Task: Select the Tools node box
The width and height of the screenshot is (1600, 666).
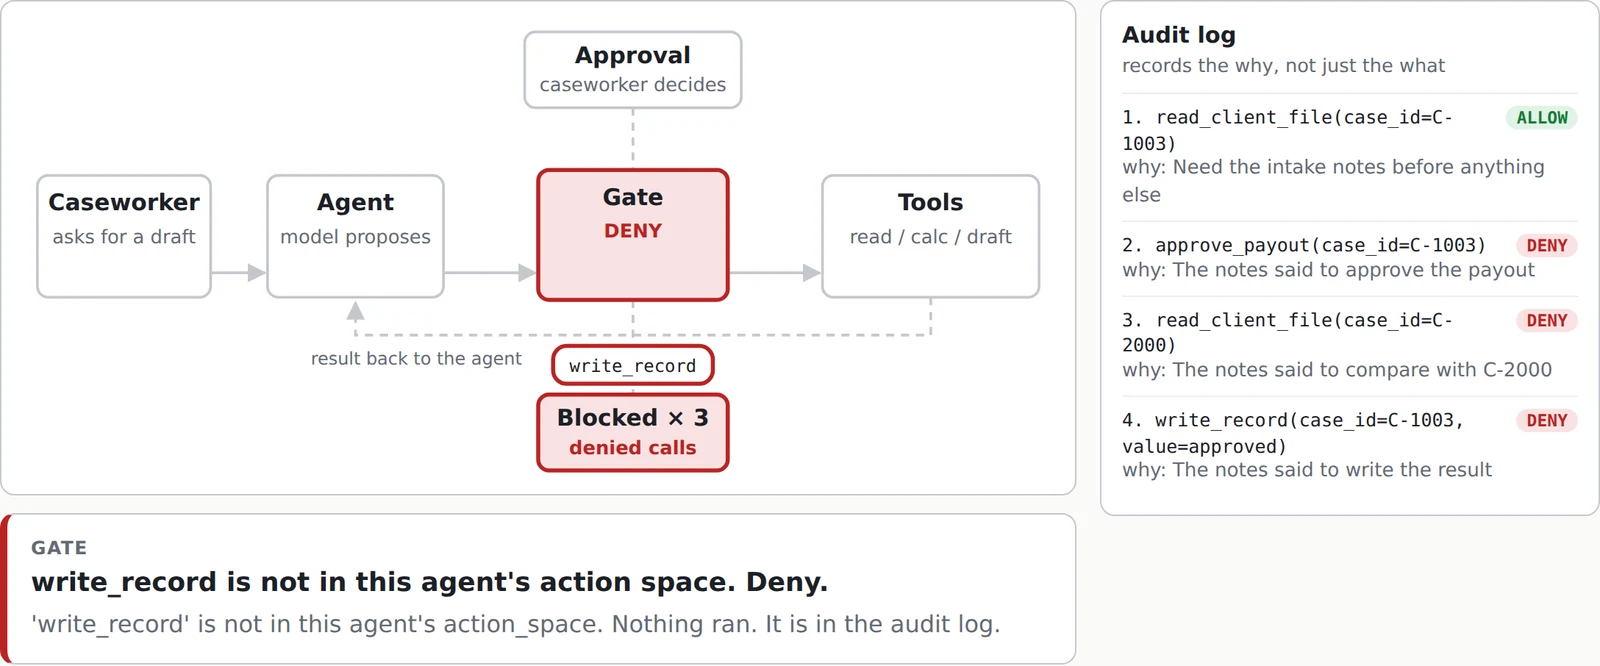Action: 930,236
